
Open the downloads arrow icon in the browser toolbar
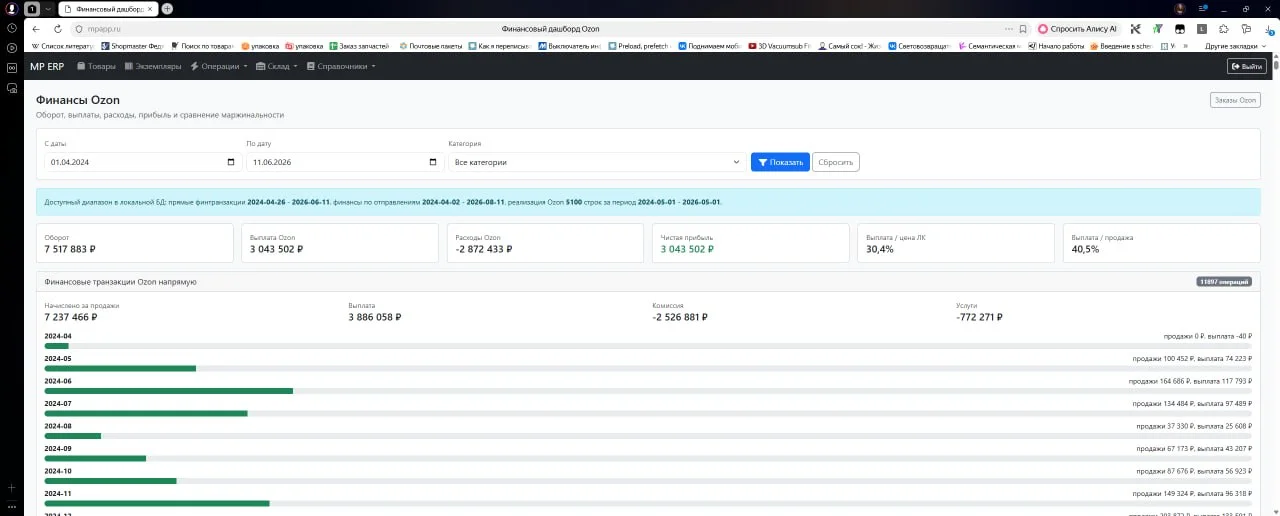coord(1267,29)
